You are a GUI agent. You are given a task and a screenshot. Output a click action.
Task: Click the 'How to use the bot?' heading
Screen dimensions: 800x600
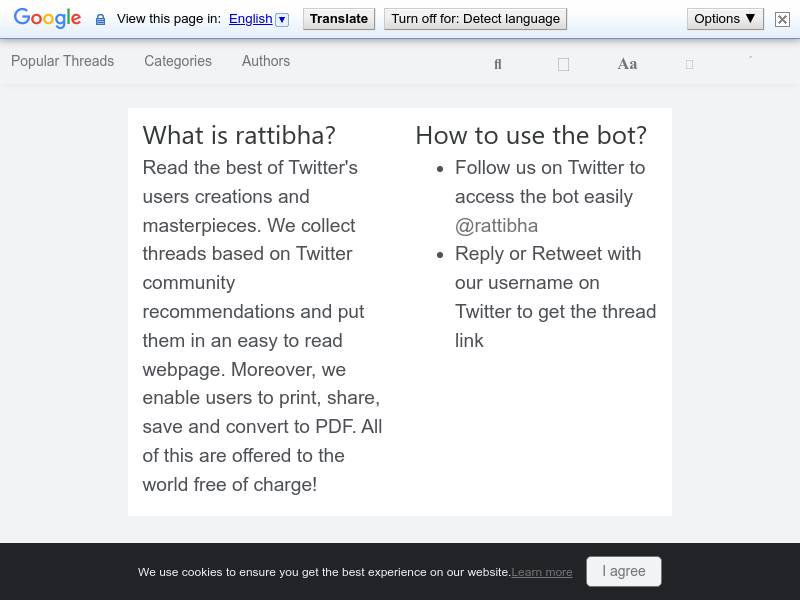tap(531, 135)
